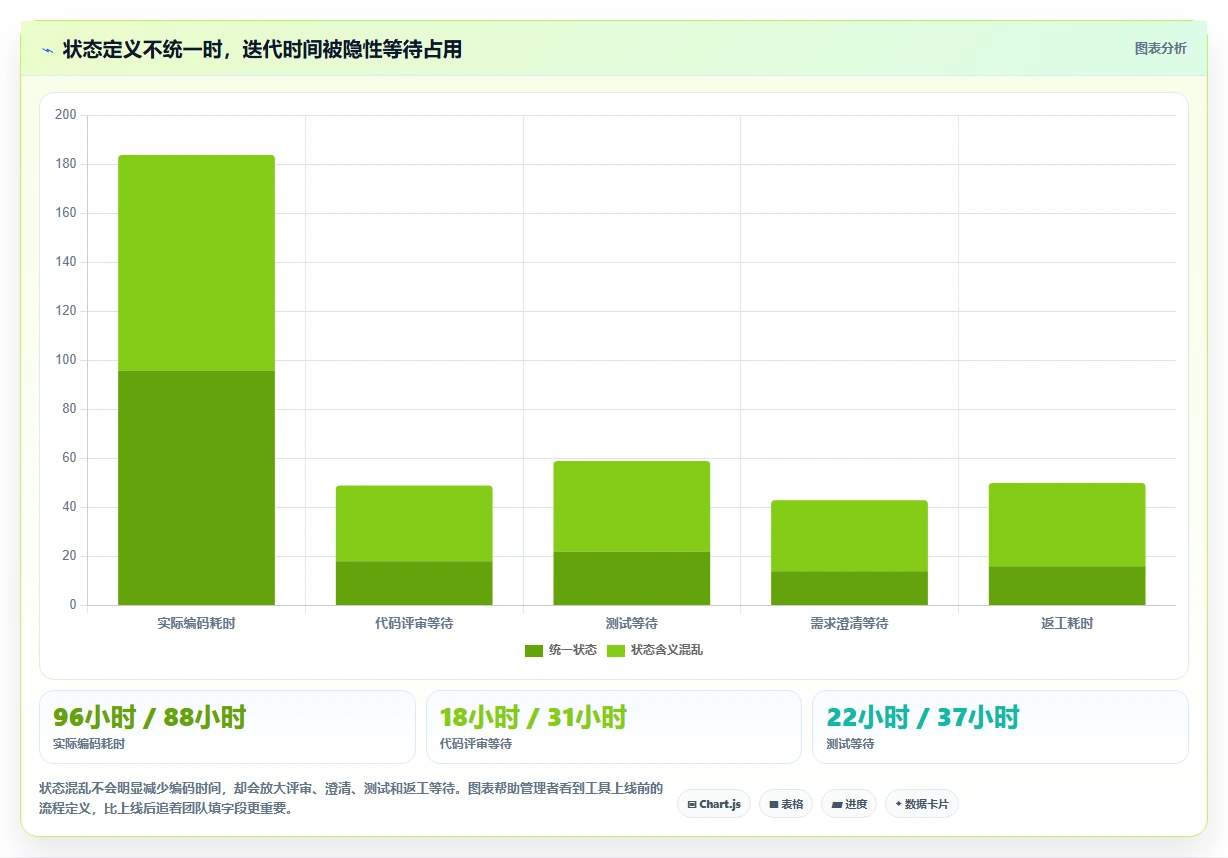Select the Chart.js tag
This screenshot has width=1228, height=858.
pos(714,804)
